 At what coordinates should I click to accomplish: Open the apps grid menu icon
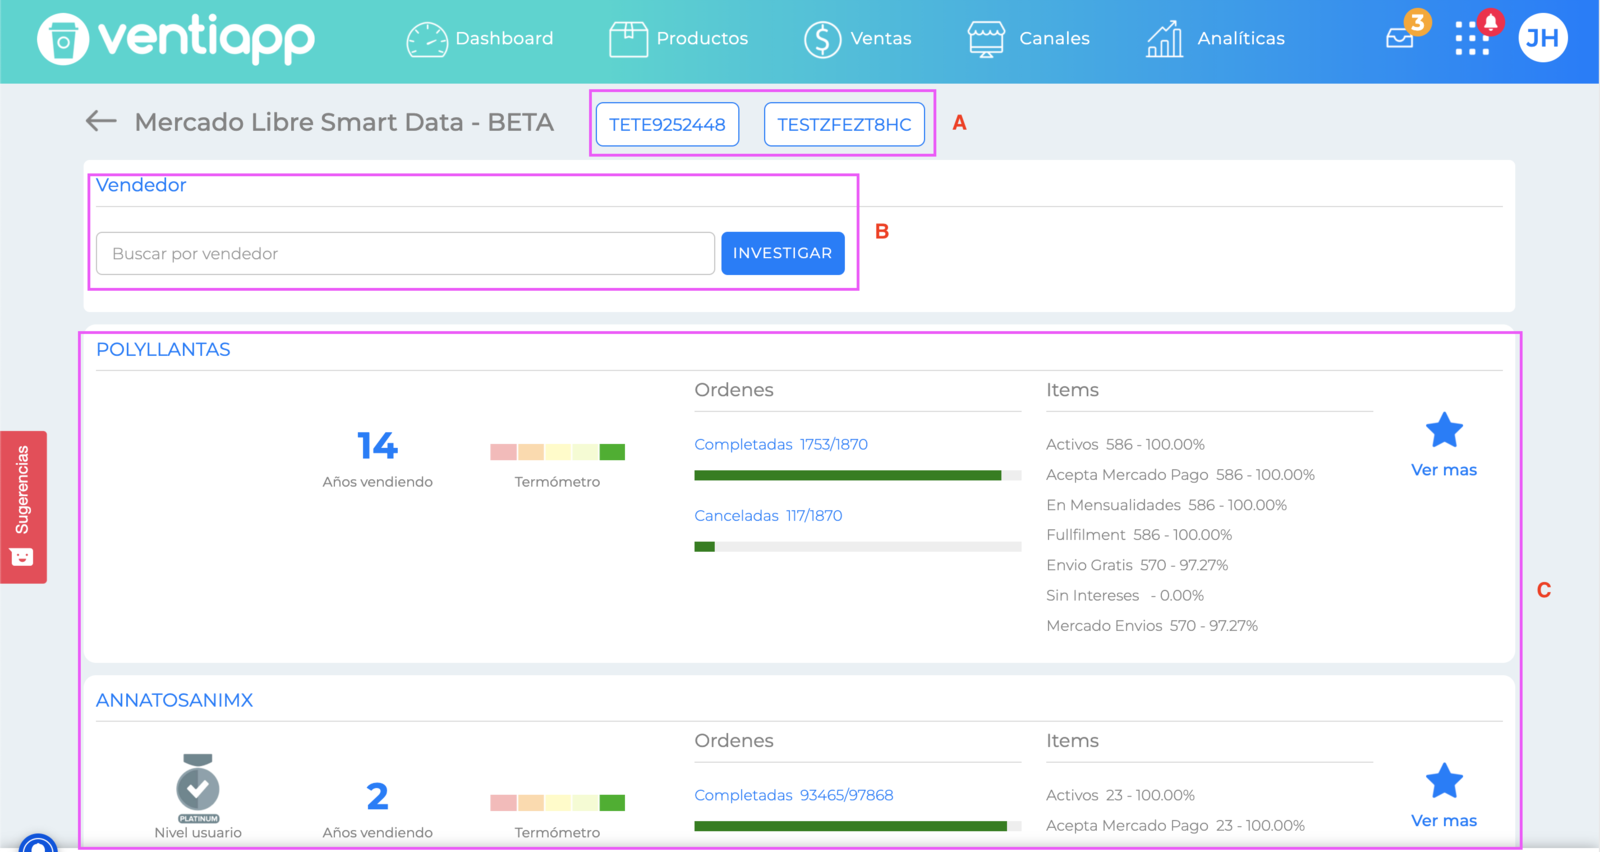[1472, 38]
